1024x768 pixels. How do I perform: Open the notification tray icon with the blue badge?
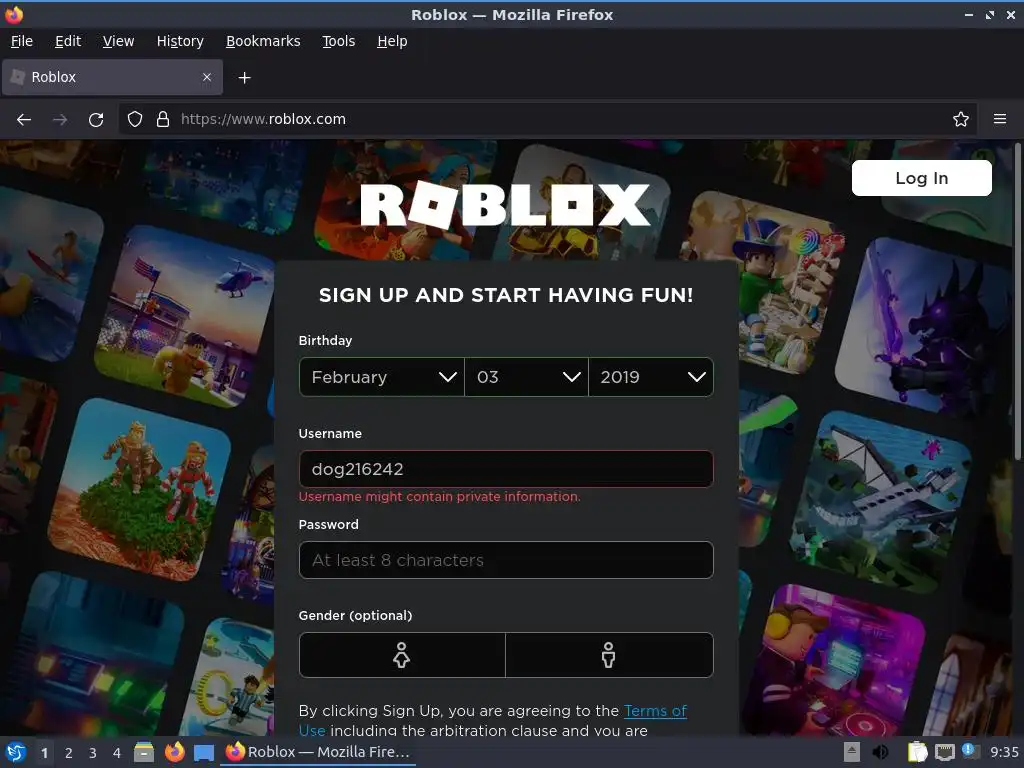[x=970, y=751]
